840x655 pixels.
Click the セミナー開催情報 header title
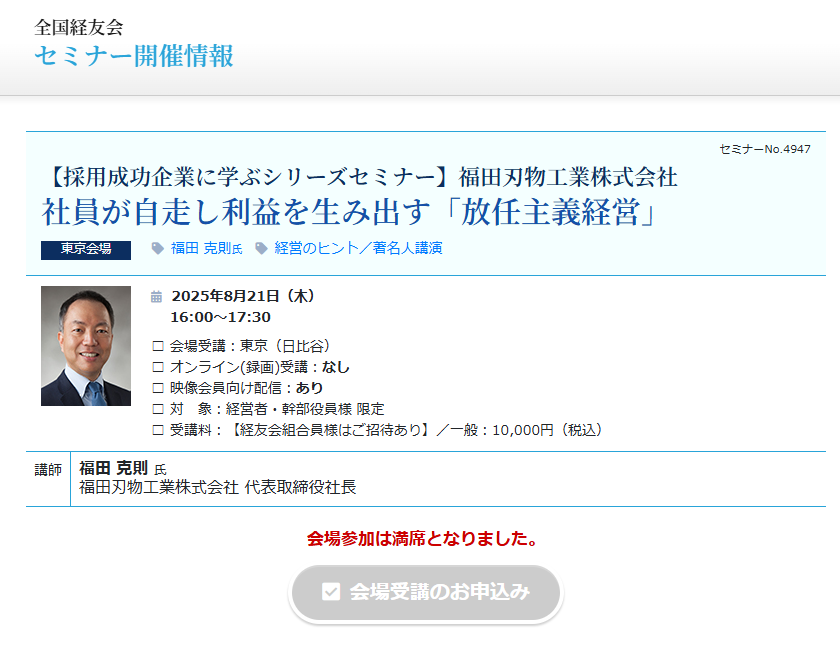tap(134, 56)
